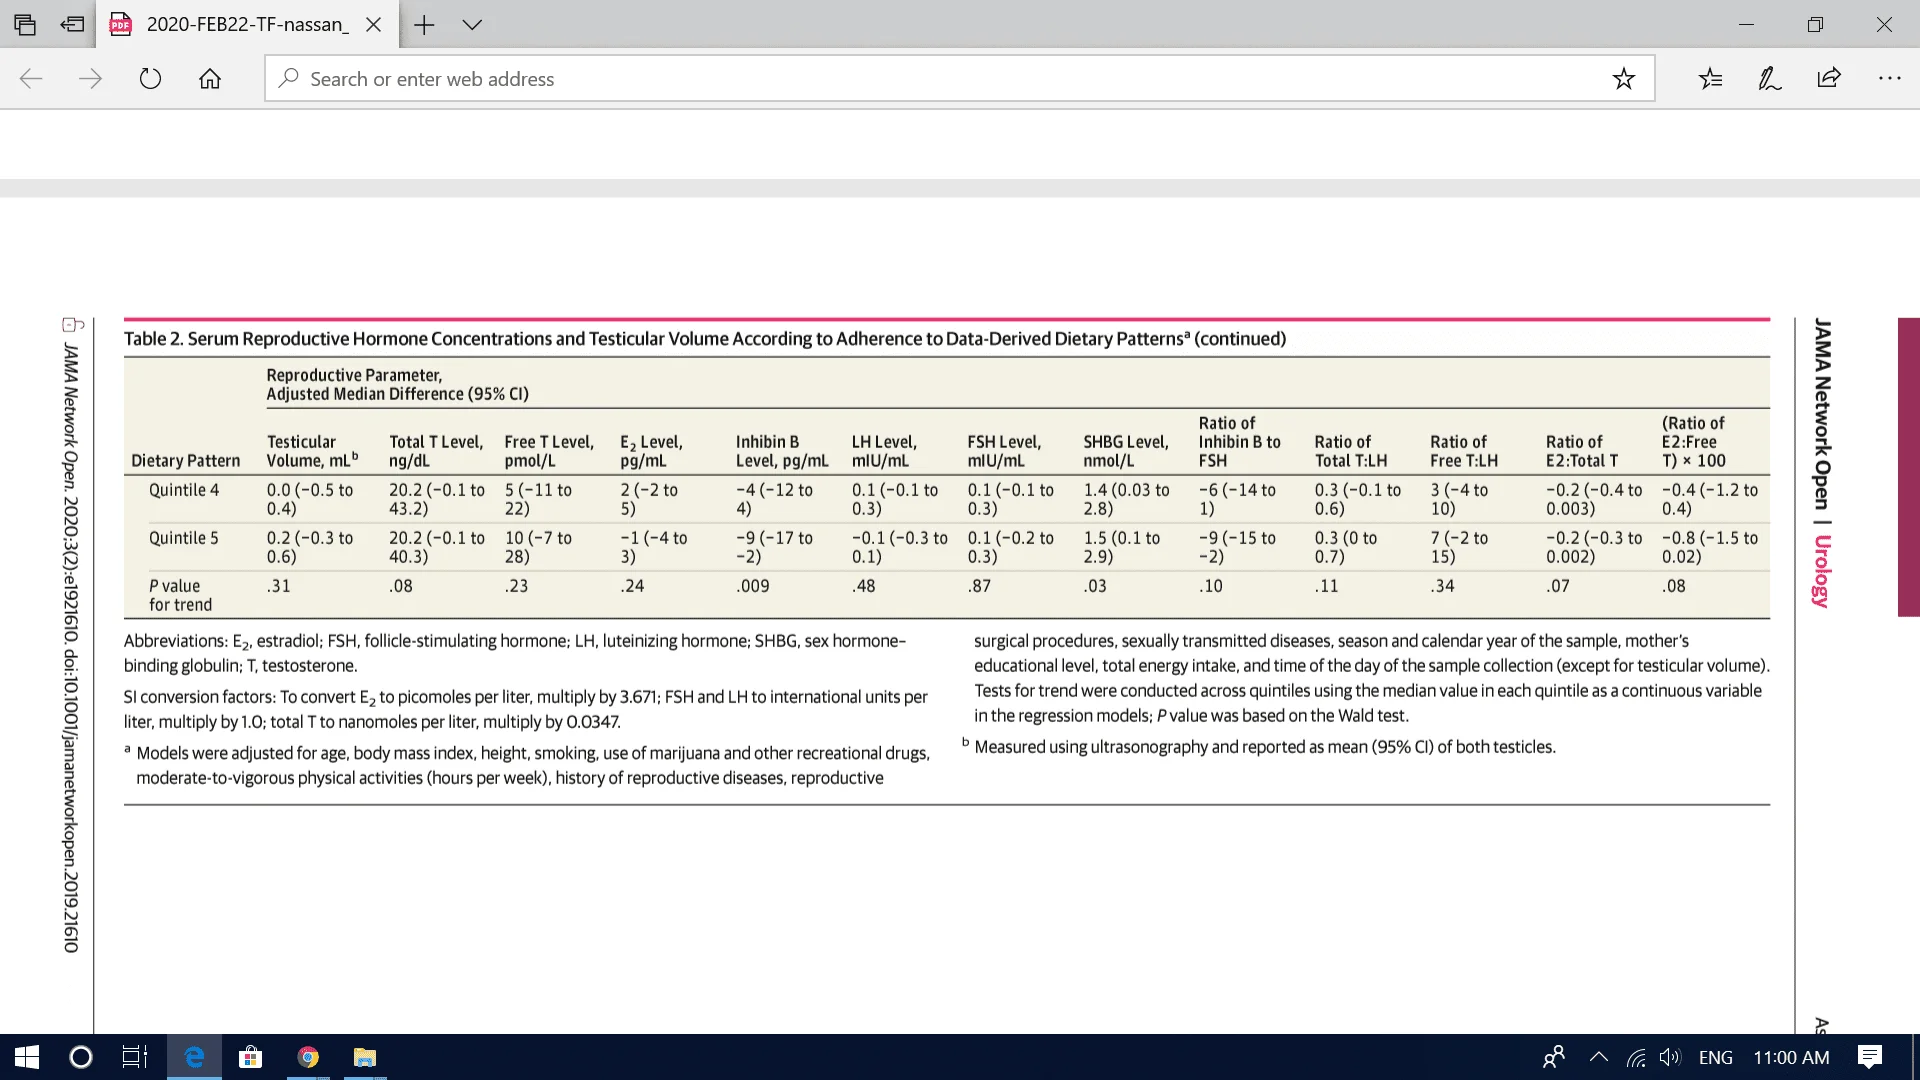Open File Explorer from taskbar
Screen dimensions: 1920x1080
[365, 1057]
